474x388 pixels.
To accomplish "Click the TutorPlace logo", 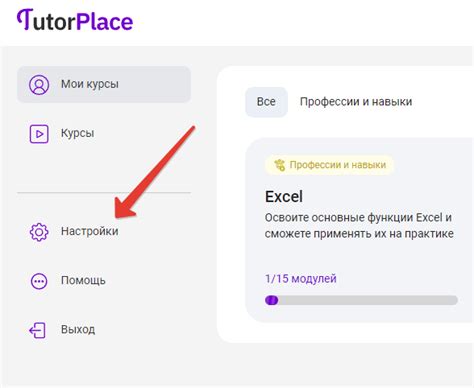I will (x=75, y=20).
